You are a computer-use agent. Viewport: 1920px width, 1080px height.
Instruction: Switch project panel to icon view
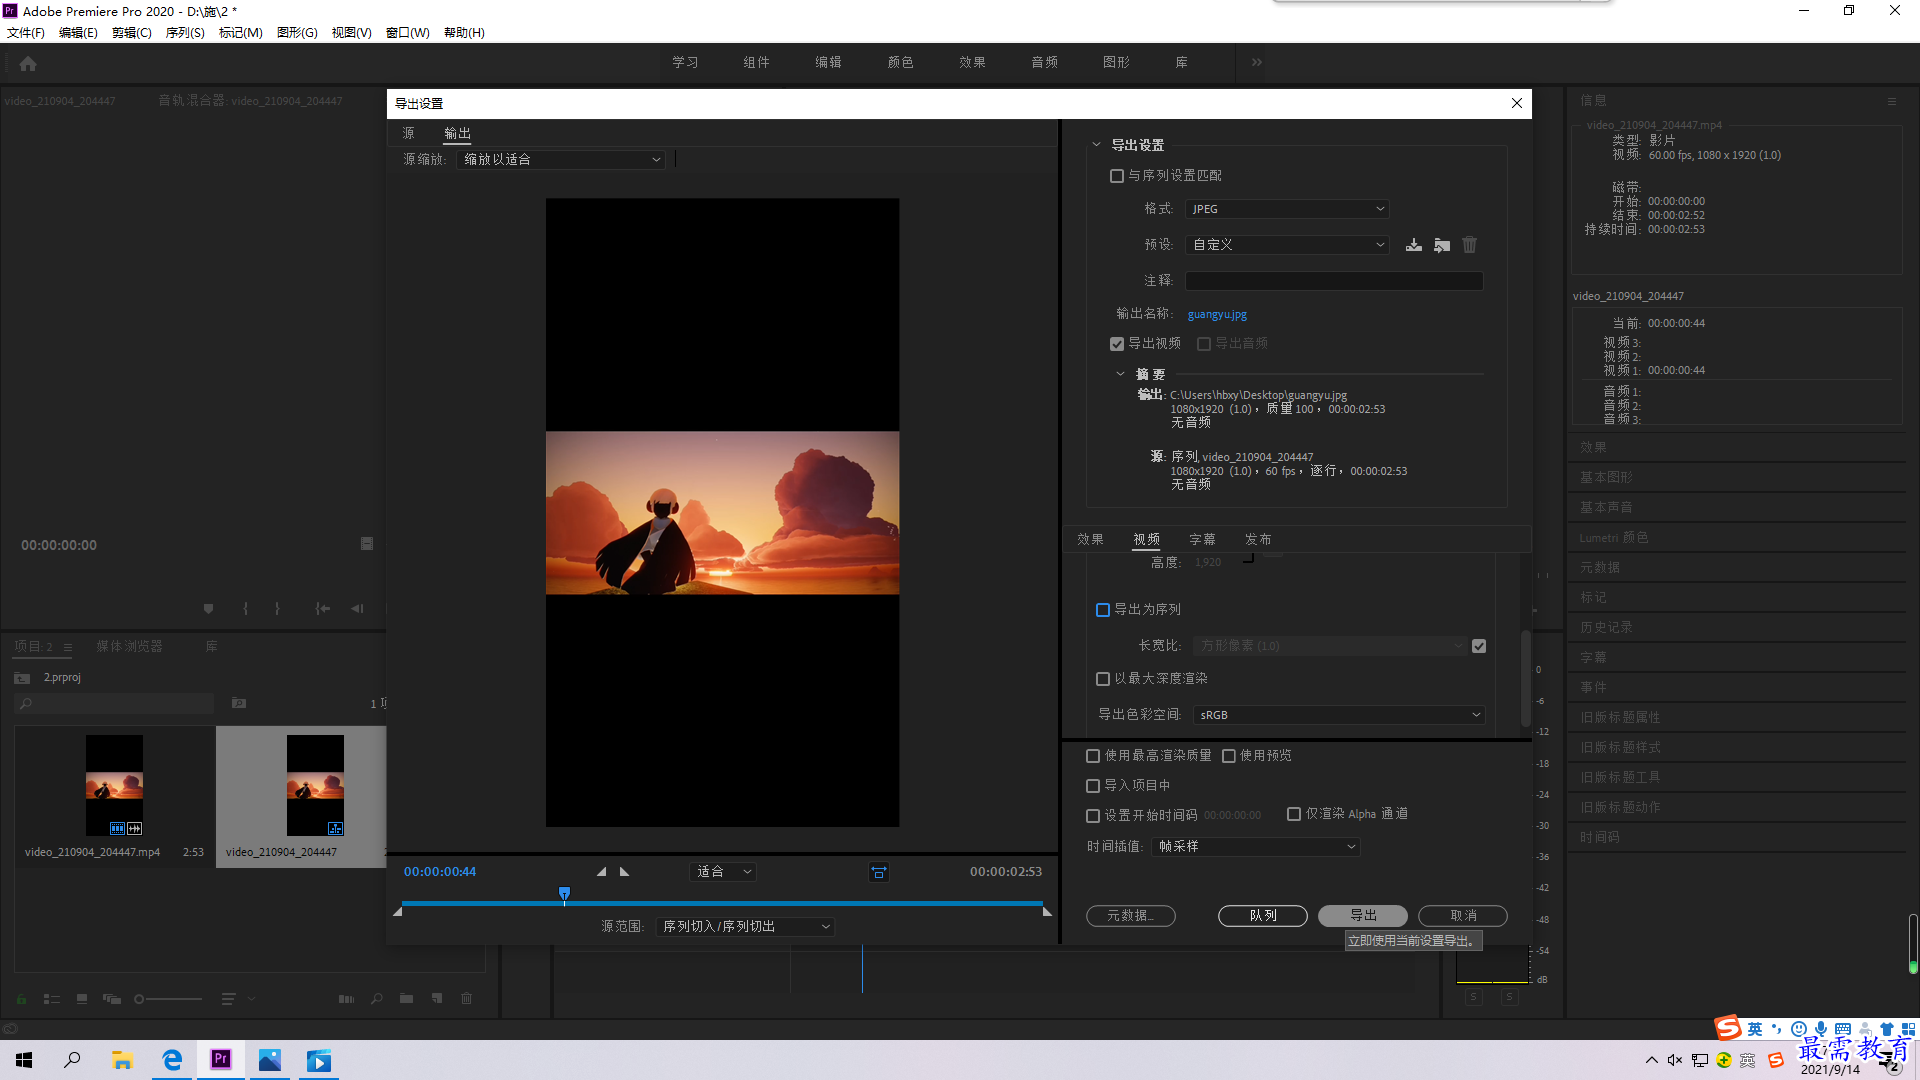point(82,998)
